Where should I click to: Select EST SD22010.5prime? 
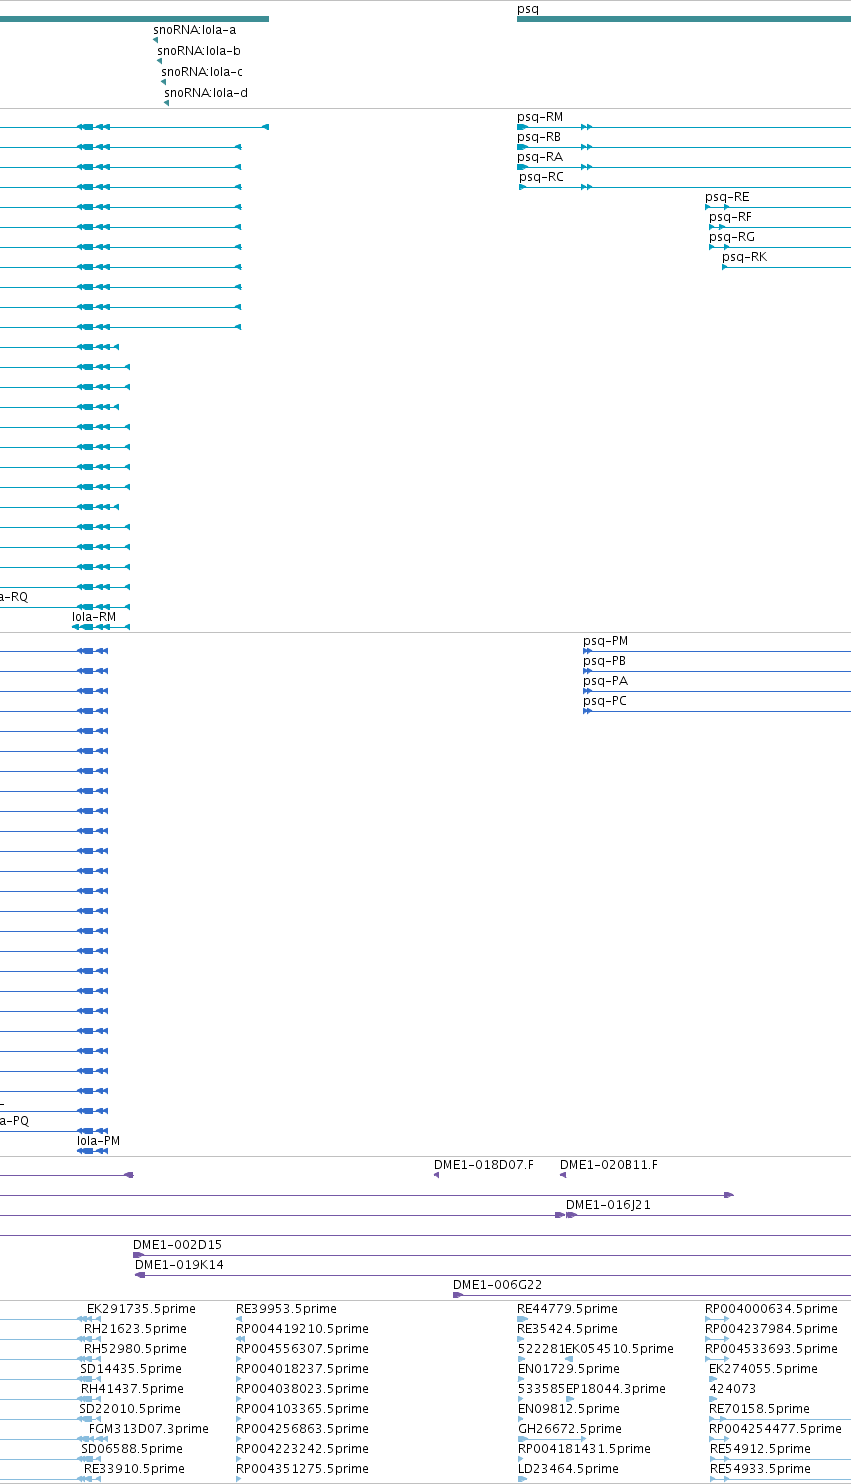(x=131, y=1409)
